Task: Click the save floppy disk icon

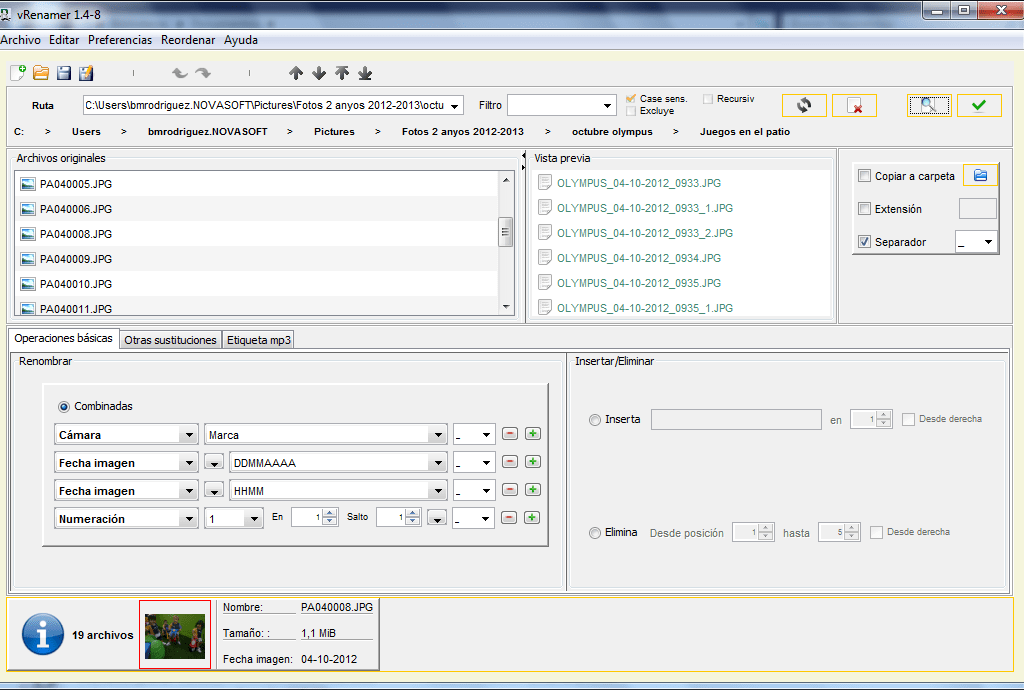Action: tap(64, 73)
